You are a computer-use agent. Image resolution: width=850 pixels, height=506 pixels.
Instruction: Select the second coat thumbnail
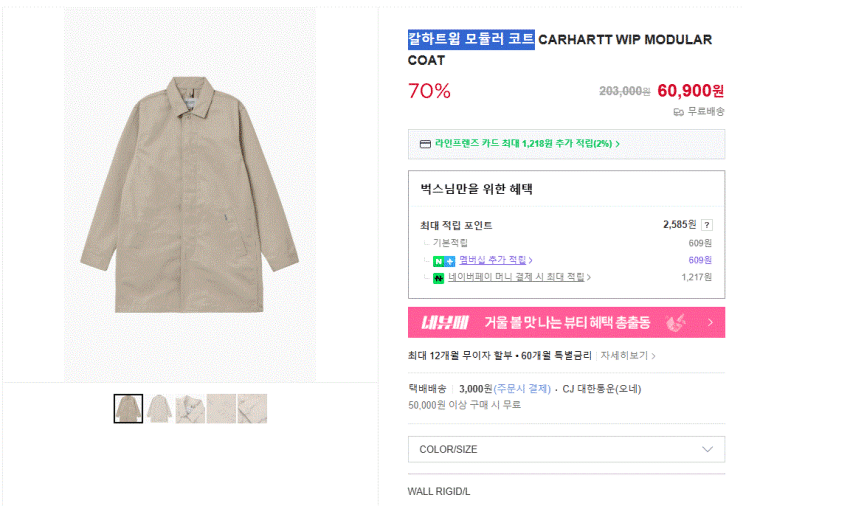[x=159, y=409]
